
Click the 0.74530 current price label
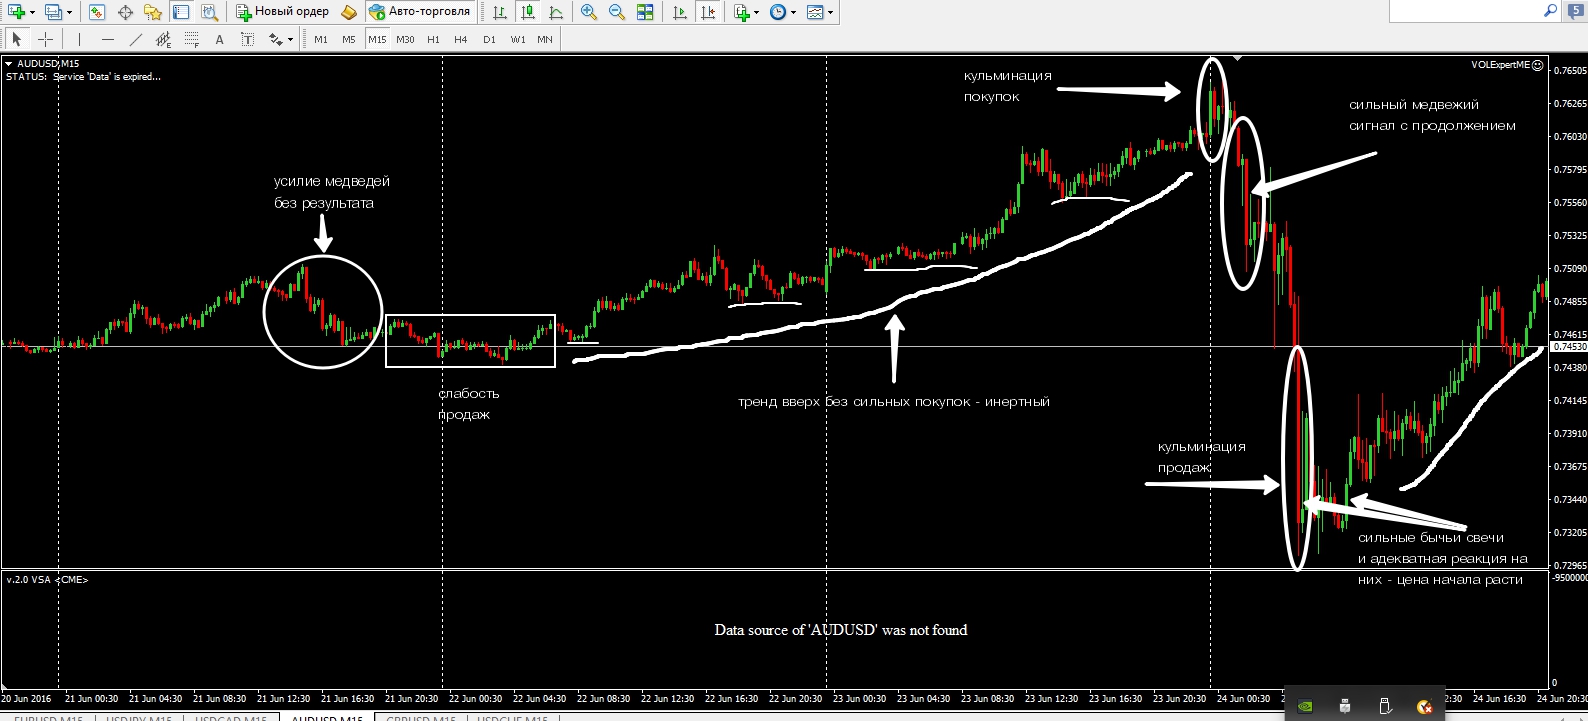click(1568, 346)
